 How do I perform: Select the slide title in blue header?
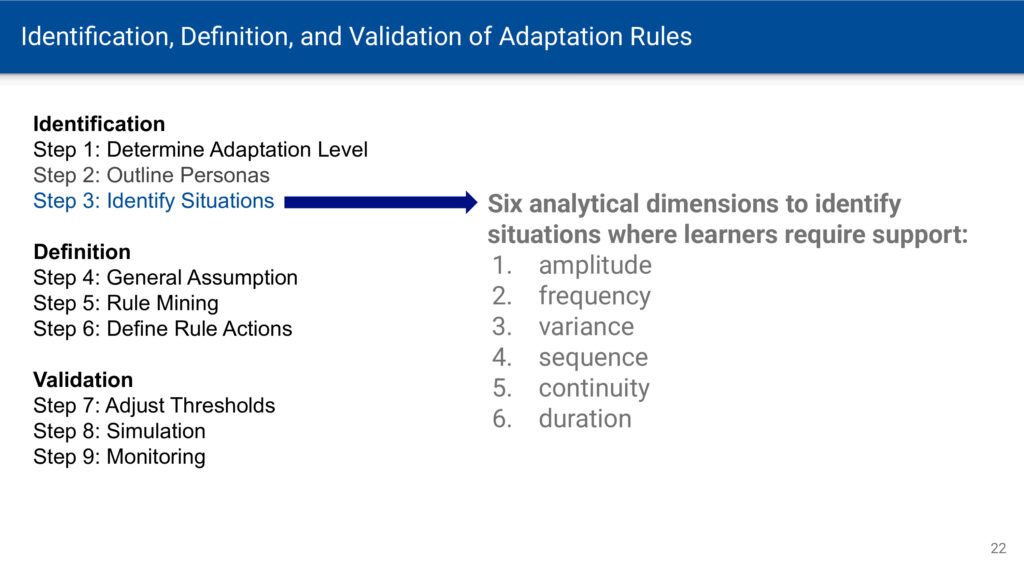point(356,37)
